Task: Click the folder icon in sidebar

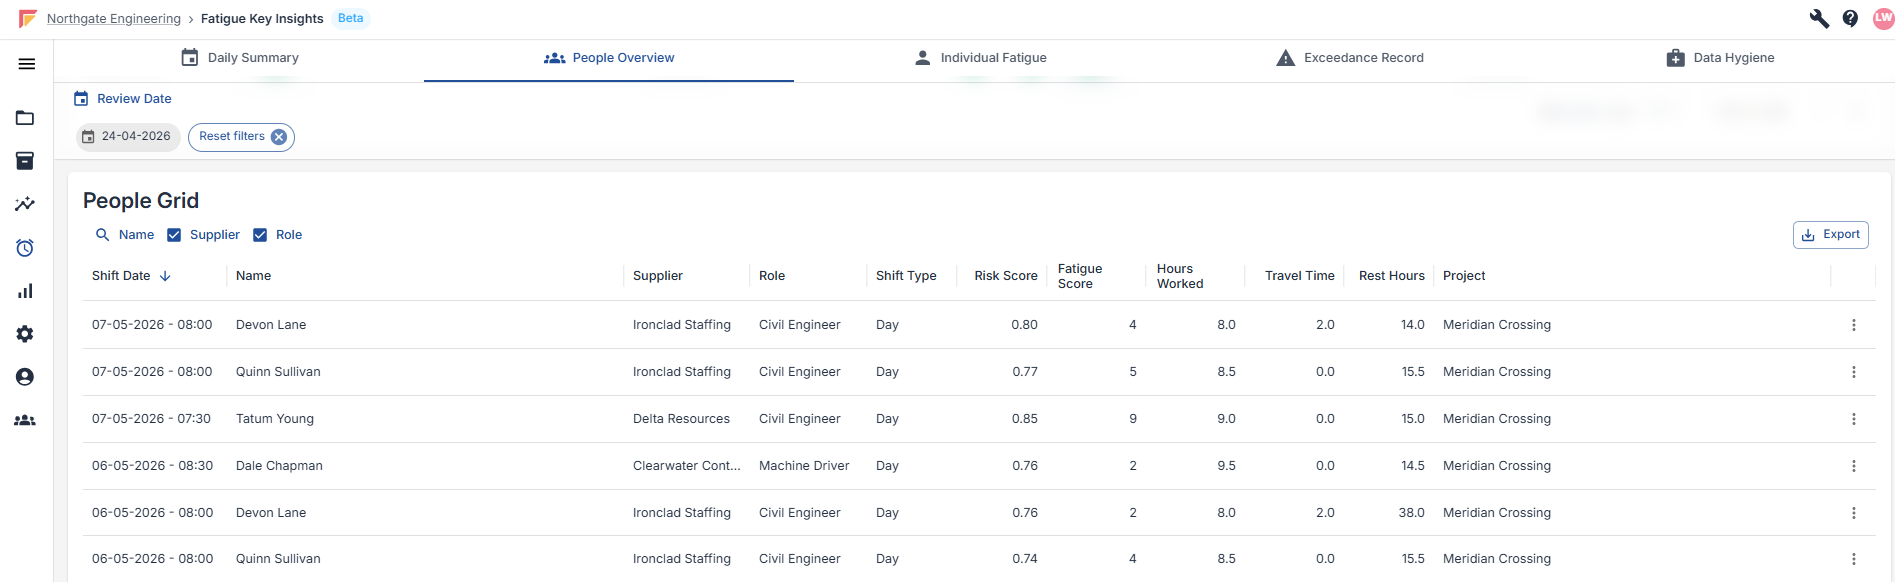Action: 25,118
